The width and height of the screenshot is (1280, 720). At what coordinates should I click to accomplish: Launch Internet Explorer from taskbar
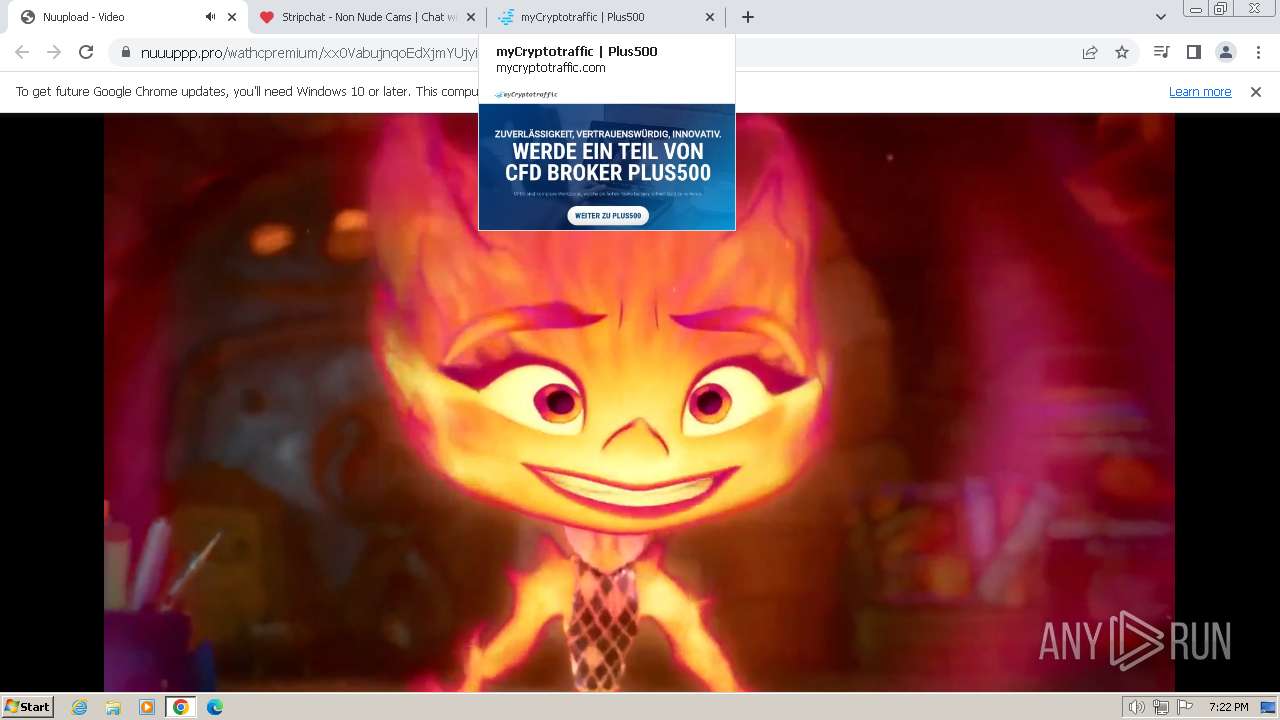coord(80,707)
